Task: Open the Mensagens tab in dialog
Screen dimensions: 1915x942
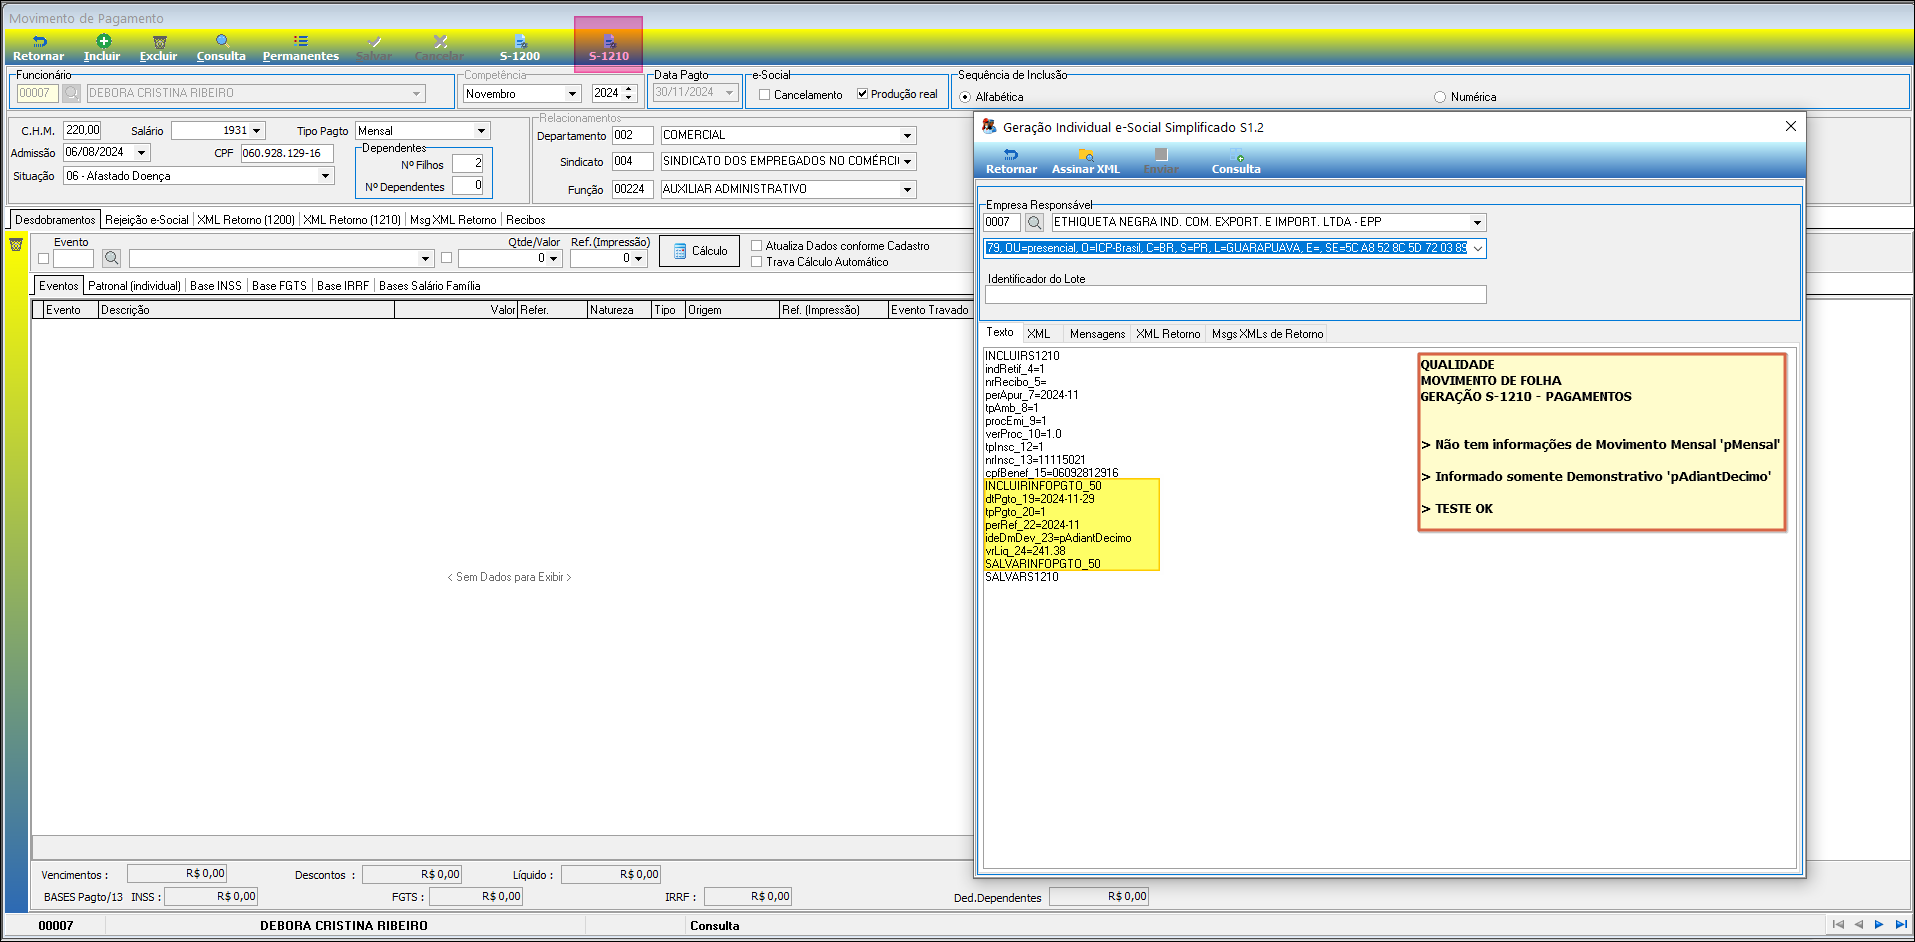Action: click(x=1097, y=334)
